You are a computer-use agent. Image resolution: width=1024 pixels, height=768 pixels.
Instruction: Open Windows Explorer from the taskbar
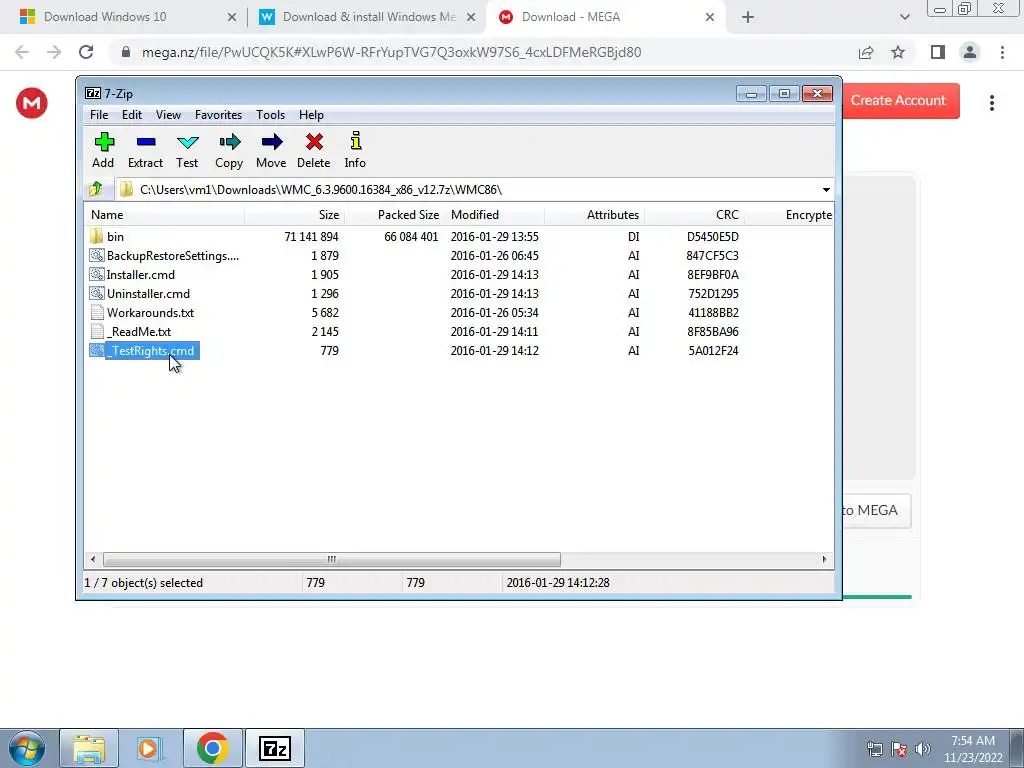pyautogui.click(x=89, y=748)
